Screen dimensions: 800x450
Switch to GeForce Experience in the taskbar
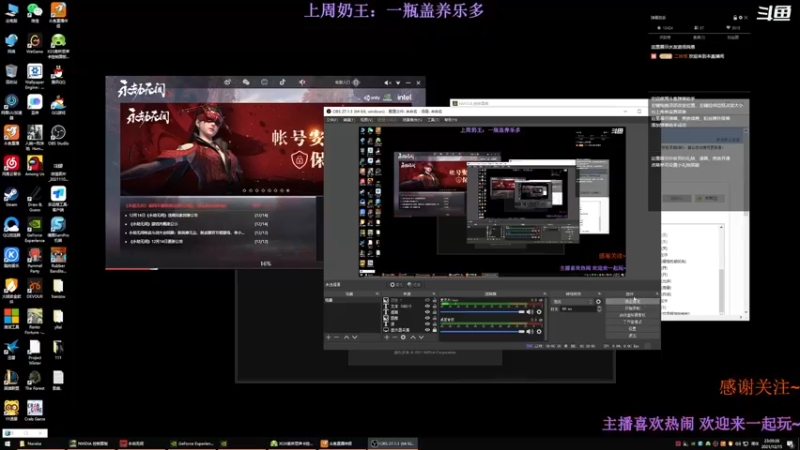[x=192, y=444]
